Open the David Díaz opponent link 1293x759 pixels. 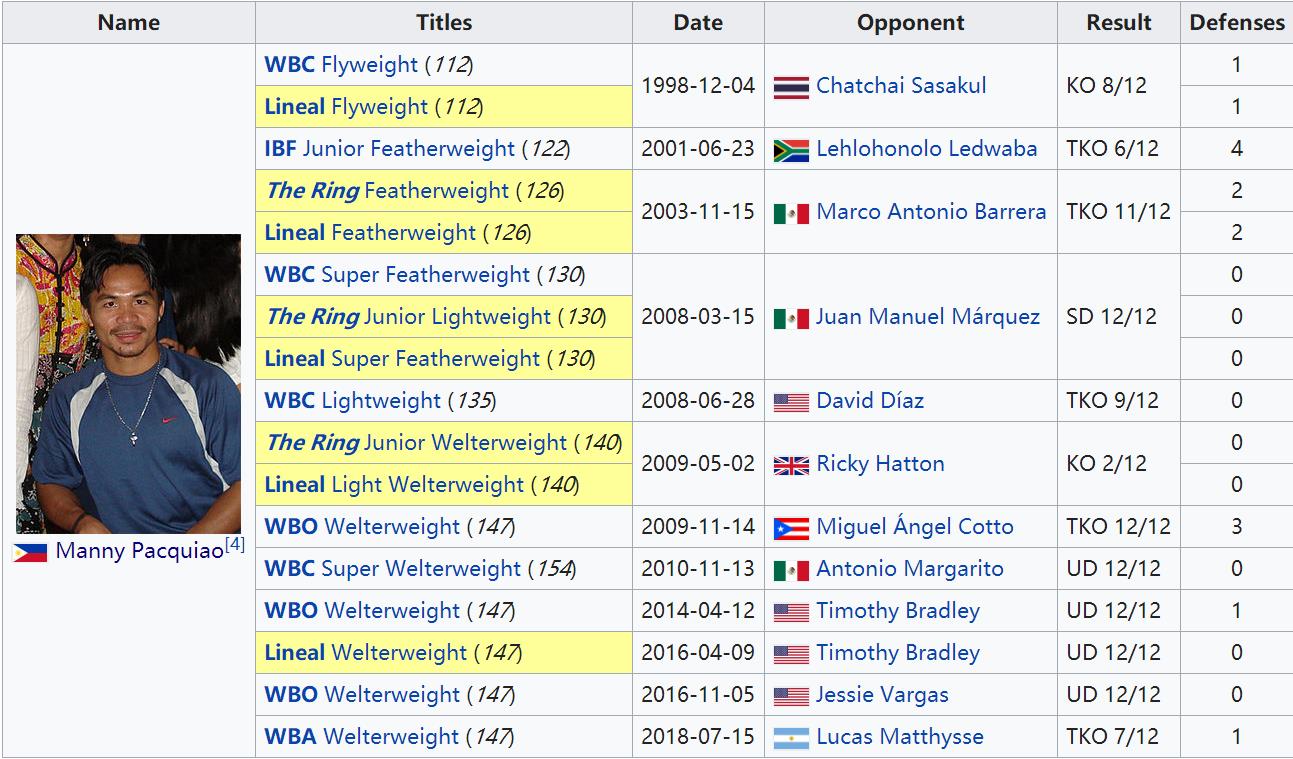tap(870, 401)
